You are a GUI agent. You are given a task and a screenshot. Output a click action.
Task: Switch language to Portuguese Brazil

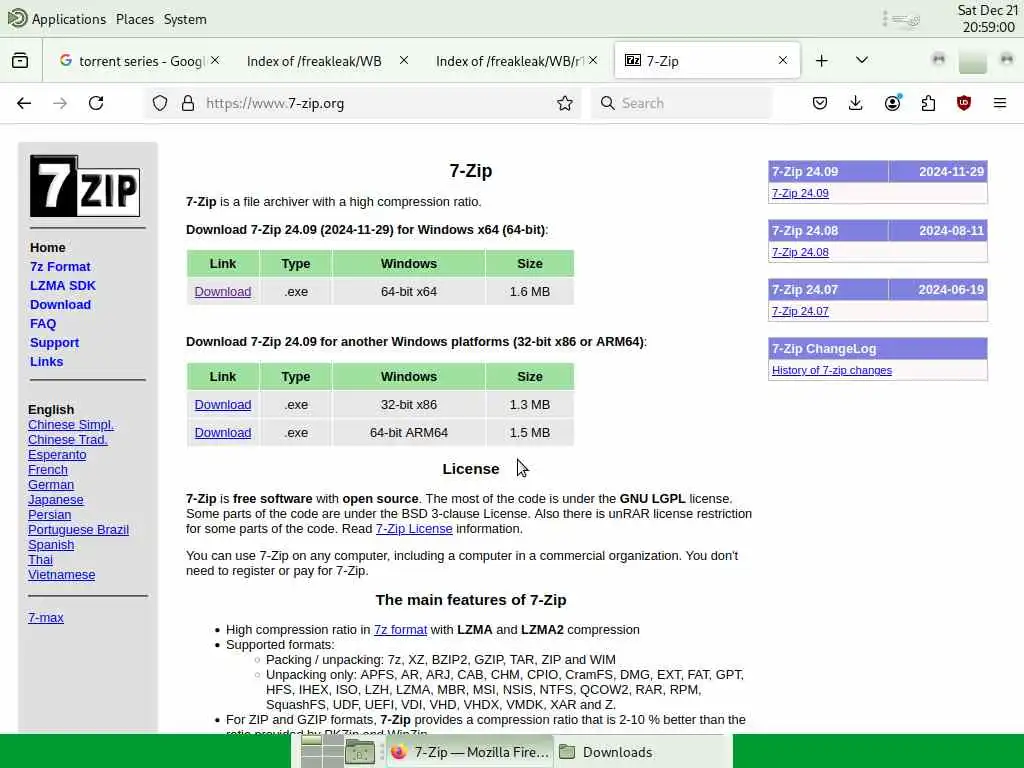click(78, 530)
